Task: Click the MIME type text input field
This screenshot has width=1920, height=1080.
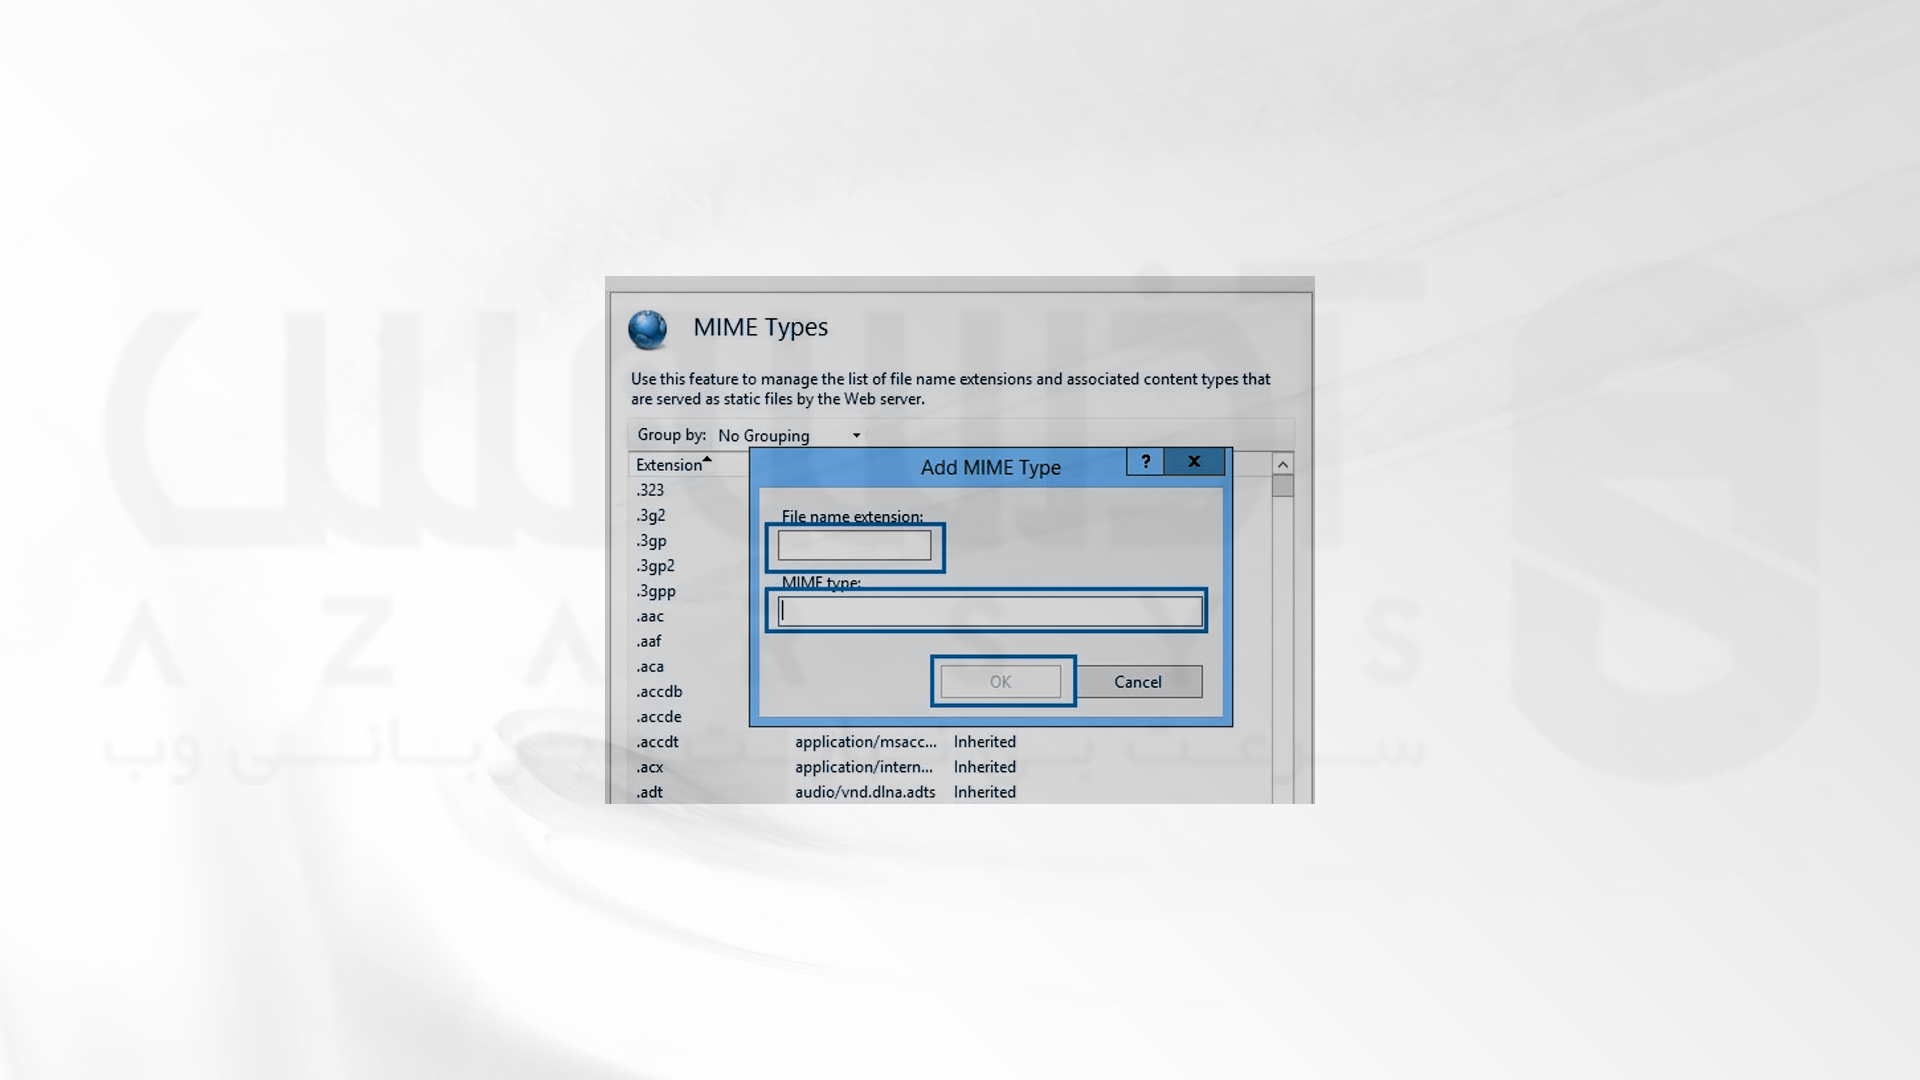Action: point(988,611)
